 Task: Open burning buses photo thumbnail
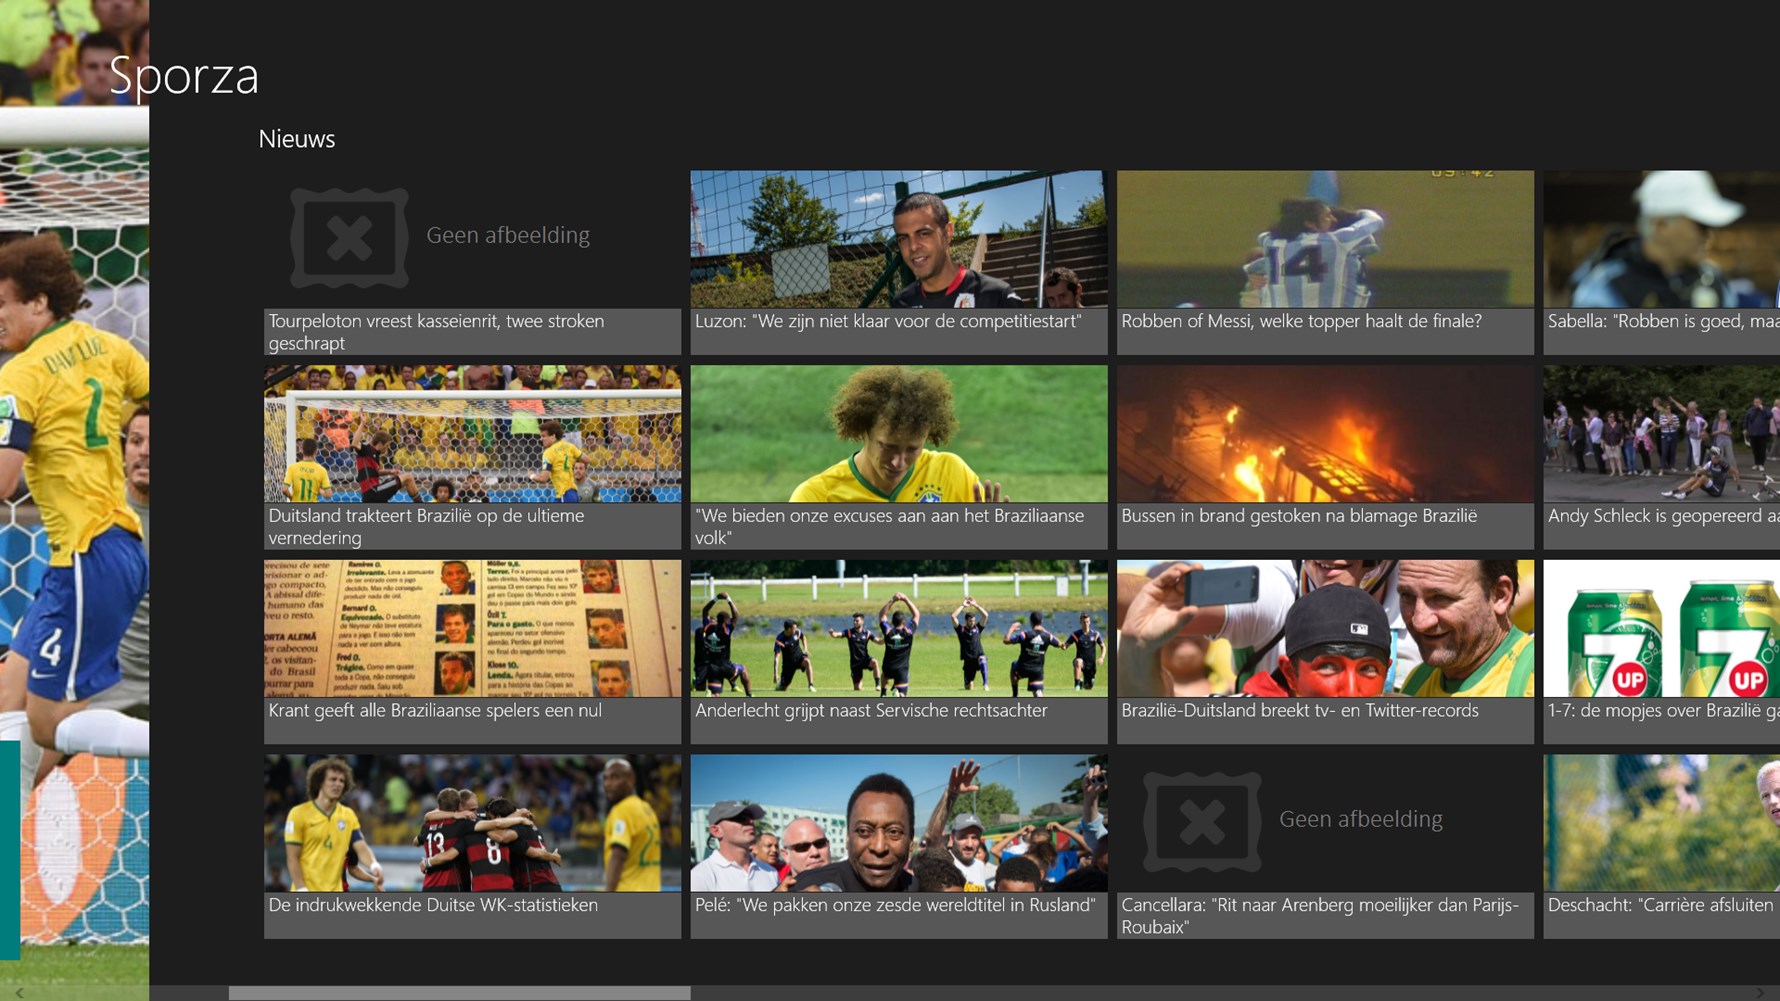pos(1325,434)
